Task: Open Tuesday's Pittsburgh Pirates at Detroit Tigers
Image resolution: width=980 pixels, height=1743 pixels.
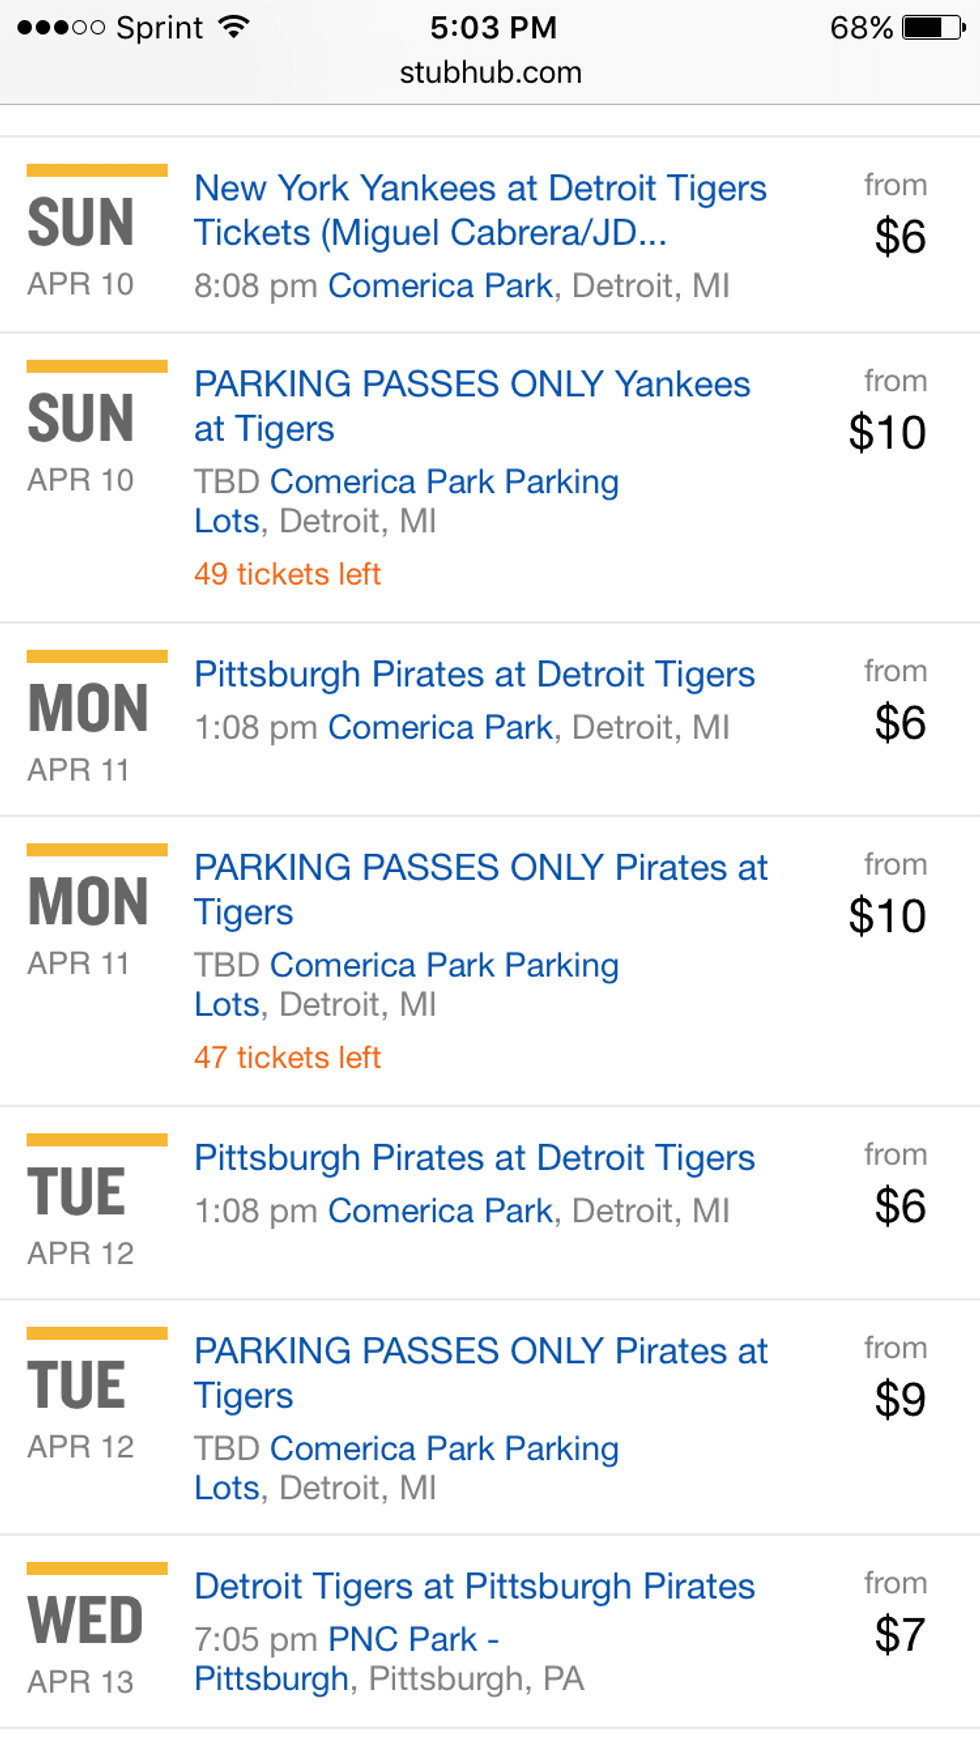Action: pos(474,1158)
